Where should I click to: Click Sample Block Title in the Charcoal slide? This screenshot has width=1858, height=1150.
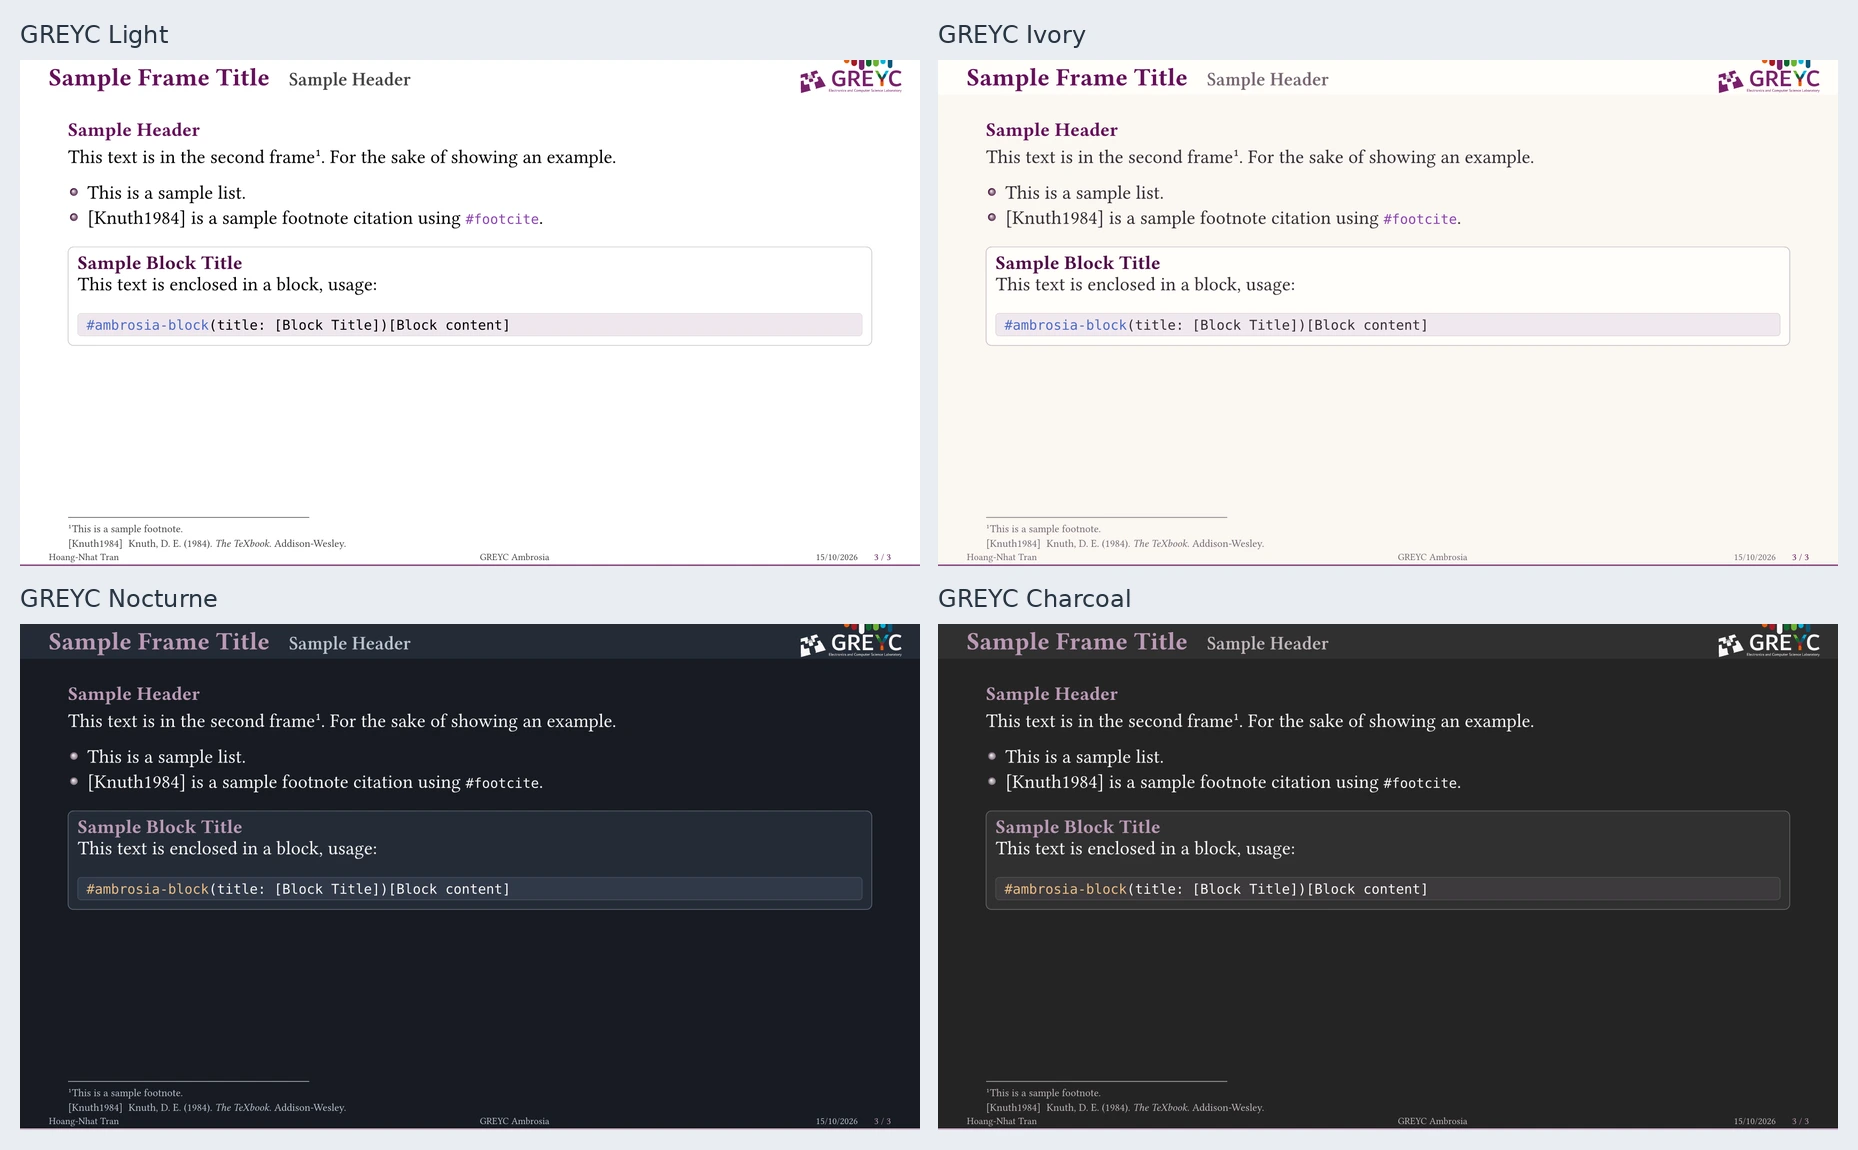point(1078,827)
